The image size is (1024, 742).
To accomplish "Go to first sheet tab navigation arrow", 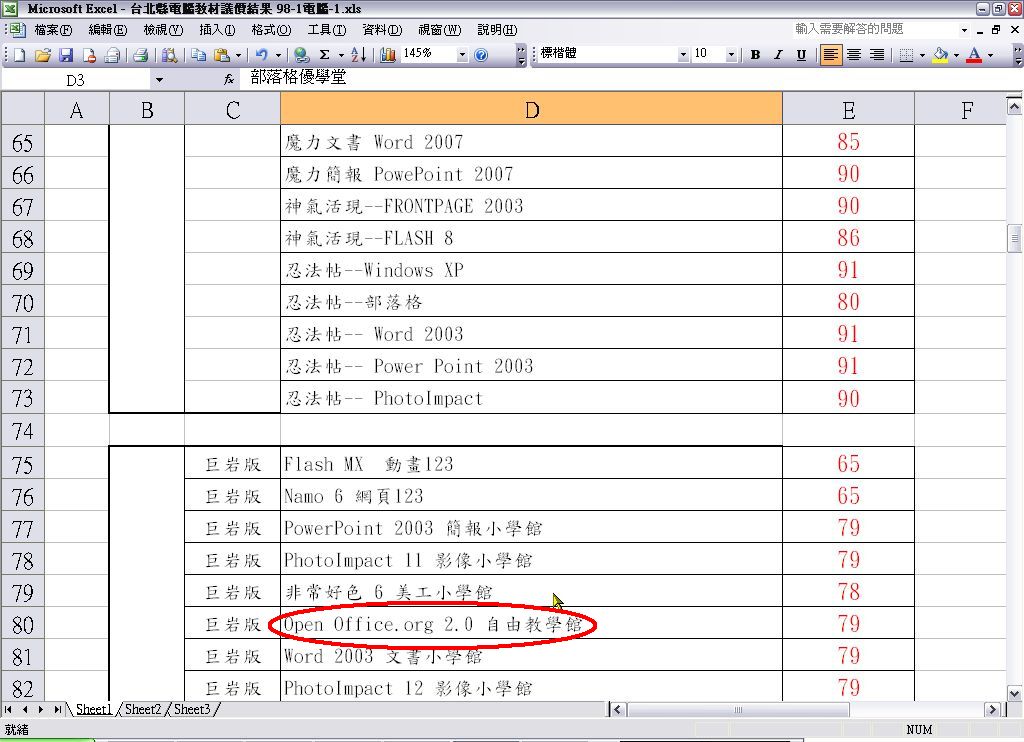I will pyautogui.click(x=8, y=709).
